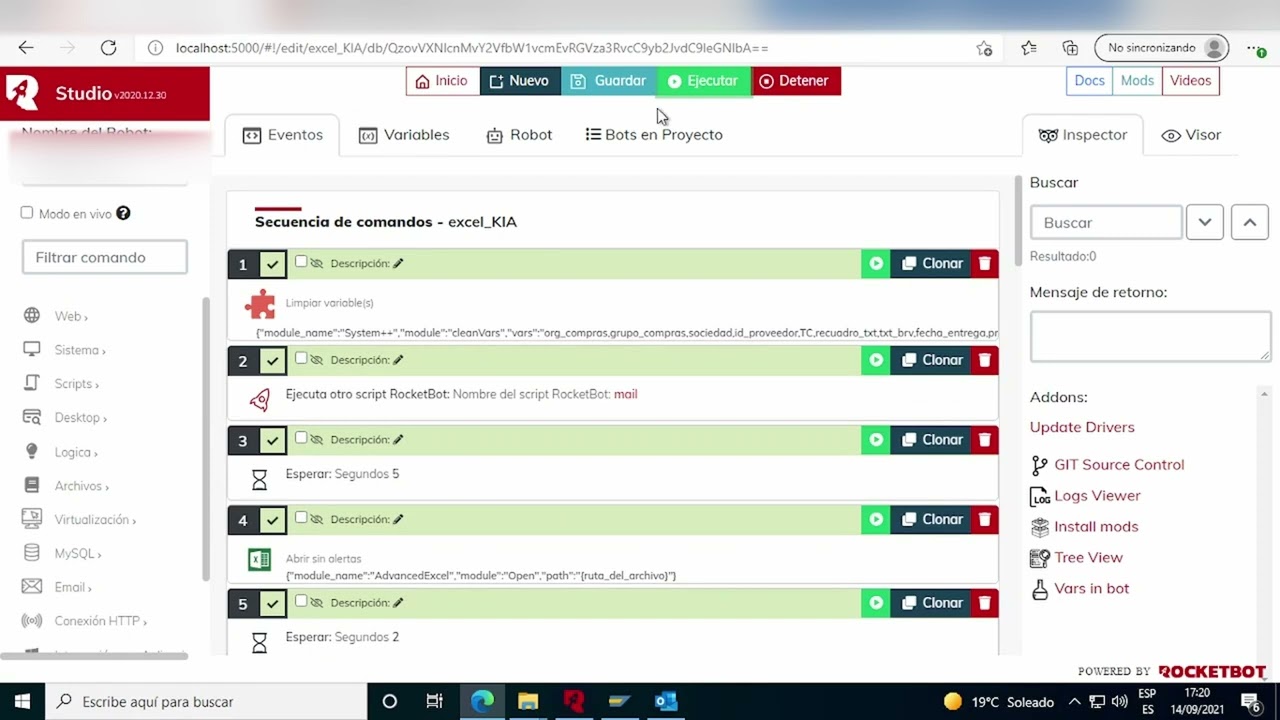
Task: Edit description pencil on command 2
Action: tap(398, 360)
